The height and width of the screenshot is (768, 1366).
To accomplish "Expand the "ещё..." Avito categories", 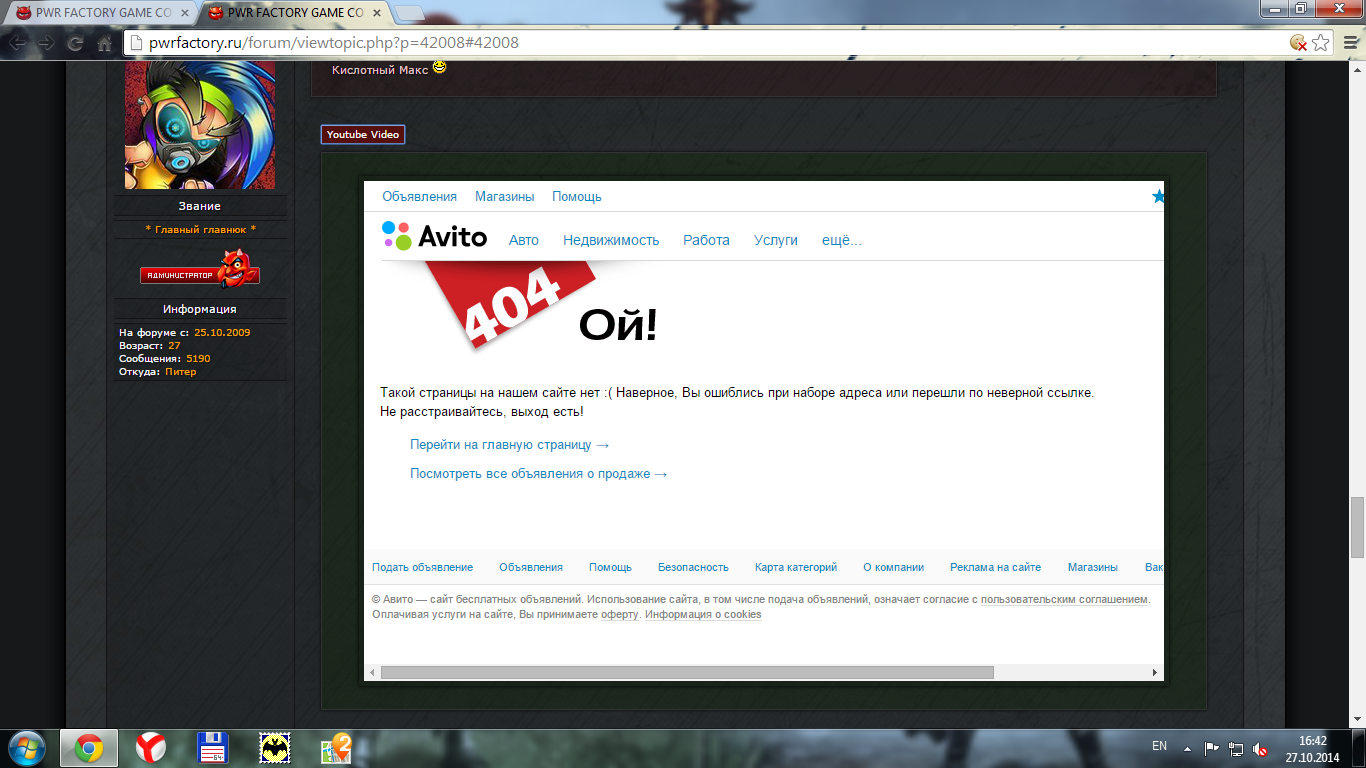I will tap(841, 240).
